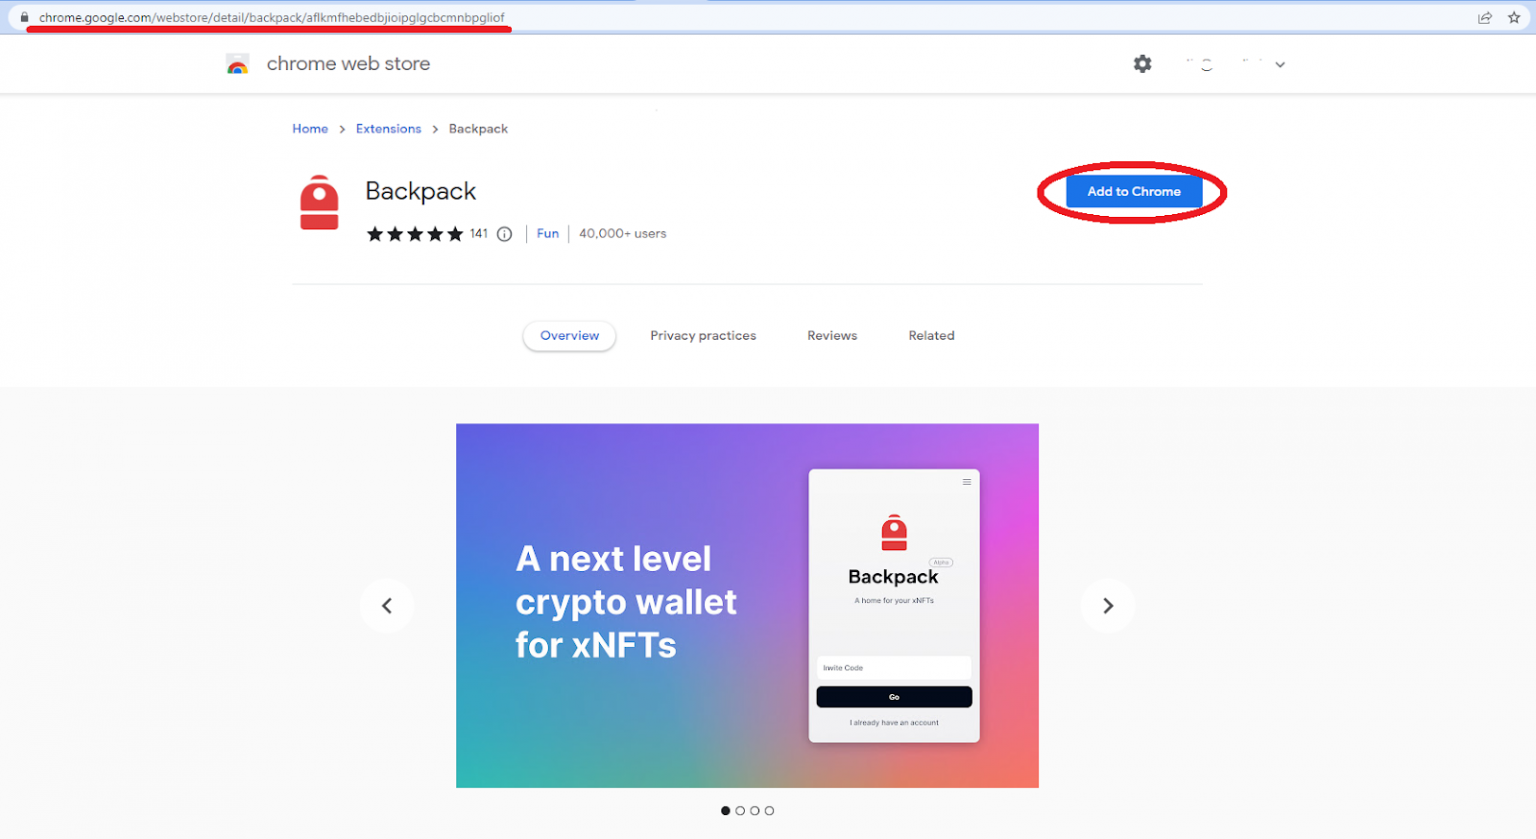Click the rating info circle icon
1536x839 pixels.
coord(505,234)
